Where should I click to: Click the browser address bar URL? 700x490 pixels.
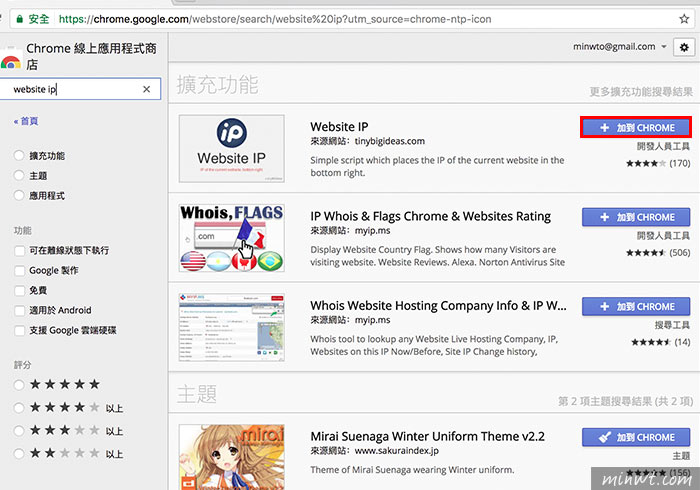coord(275,19)
